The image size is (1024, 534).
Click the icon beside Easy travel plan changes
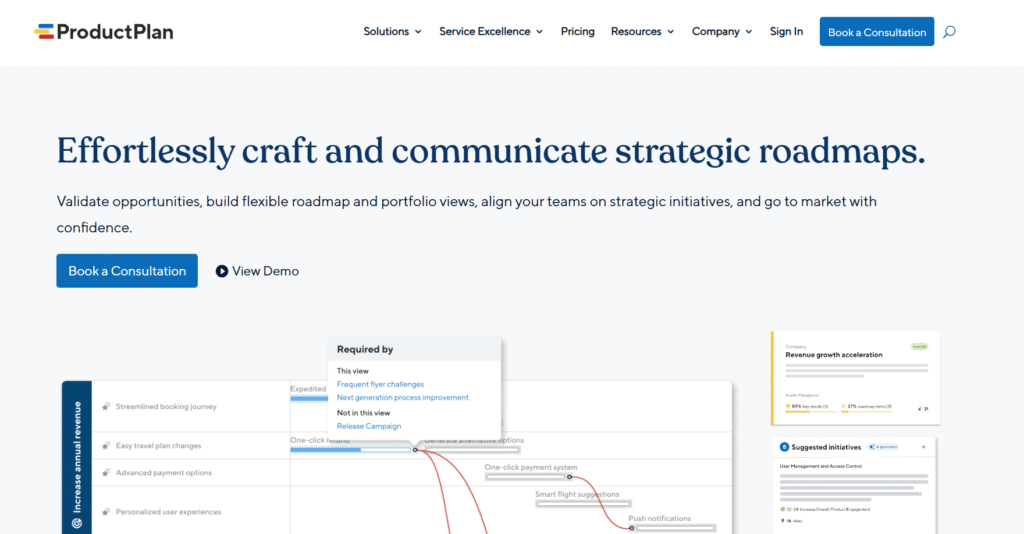105,446
